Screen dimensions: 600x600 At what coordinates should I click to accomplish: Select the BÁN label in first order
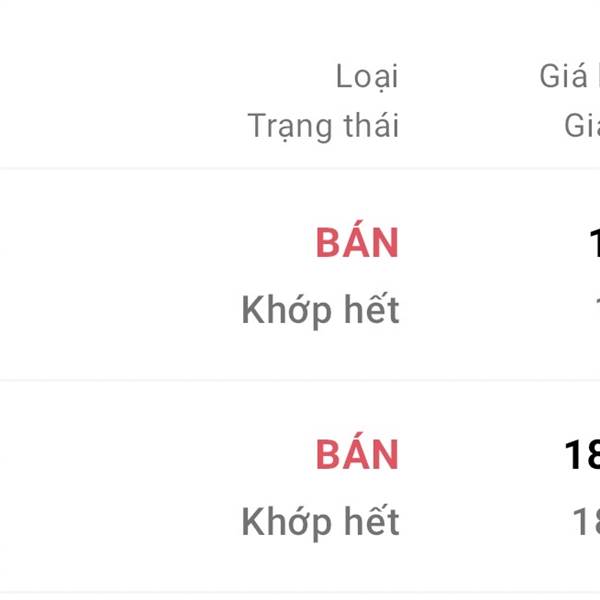(357, 243)
